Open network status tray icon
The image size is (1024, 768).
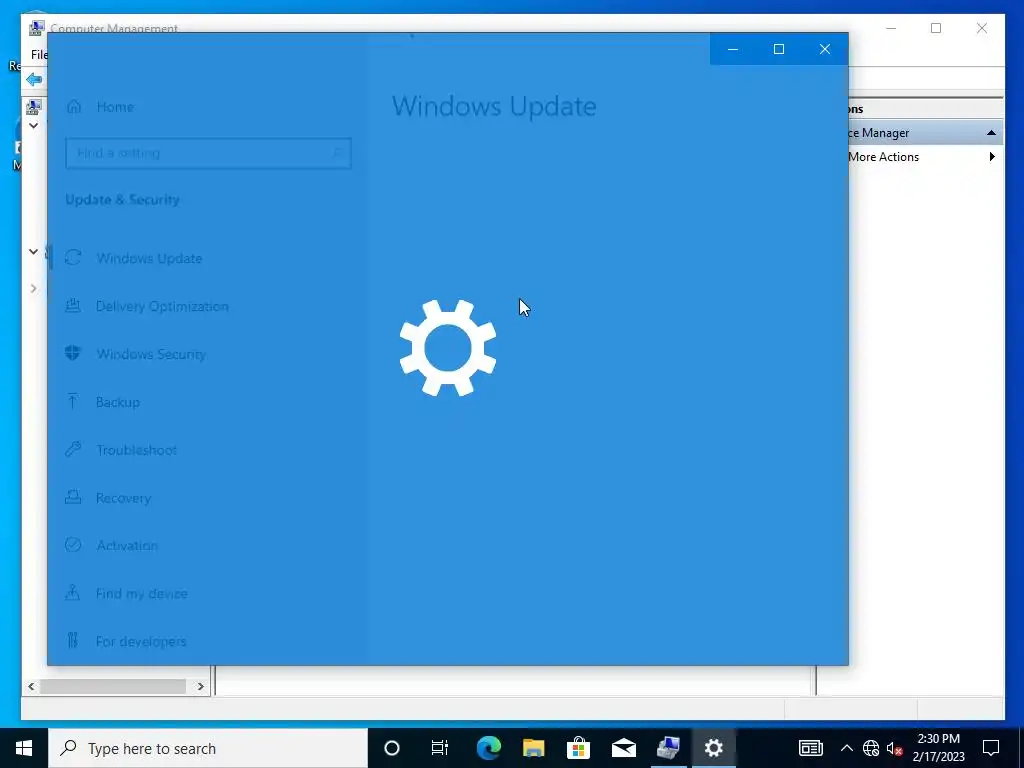pyautogui.click(x=871, y=748)
